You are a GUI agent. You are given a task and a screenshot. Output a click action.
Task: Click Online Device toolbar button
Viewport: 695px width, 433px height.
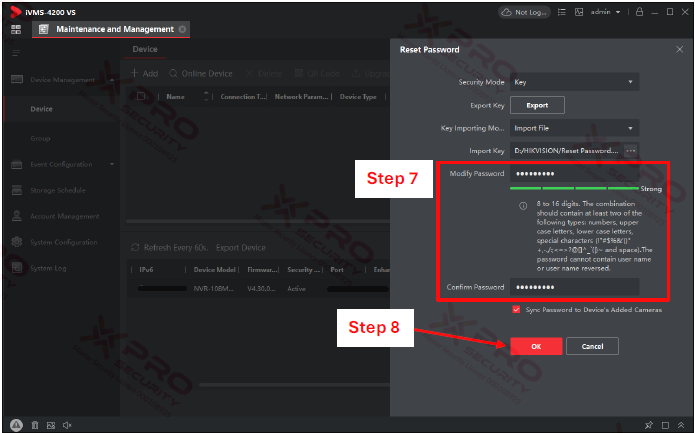tap(201, 74)
